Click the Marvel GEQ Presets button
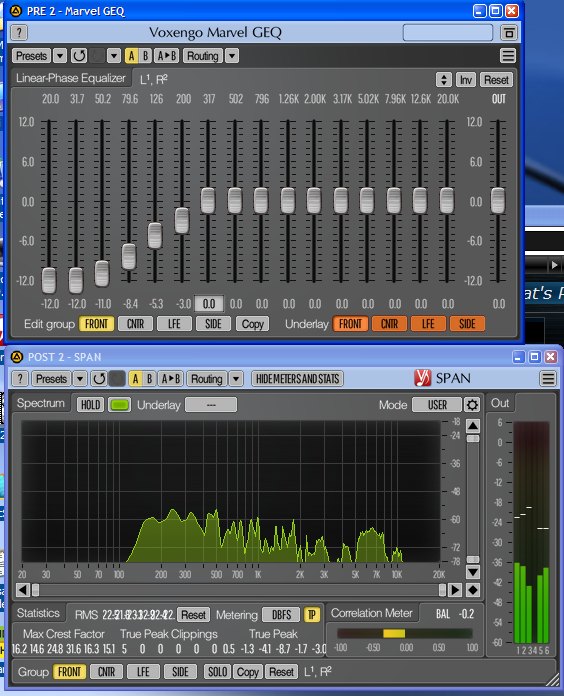This screenshot has height=696, width=564. (31, 56)
